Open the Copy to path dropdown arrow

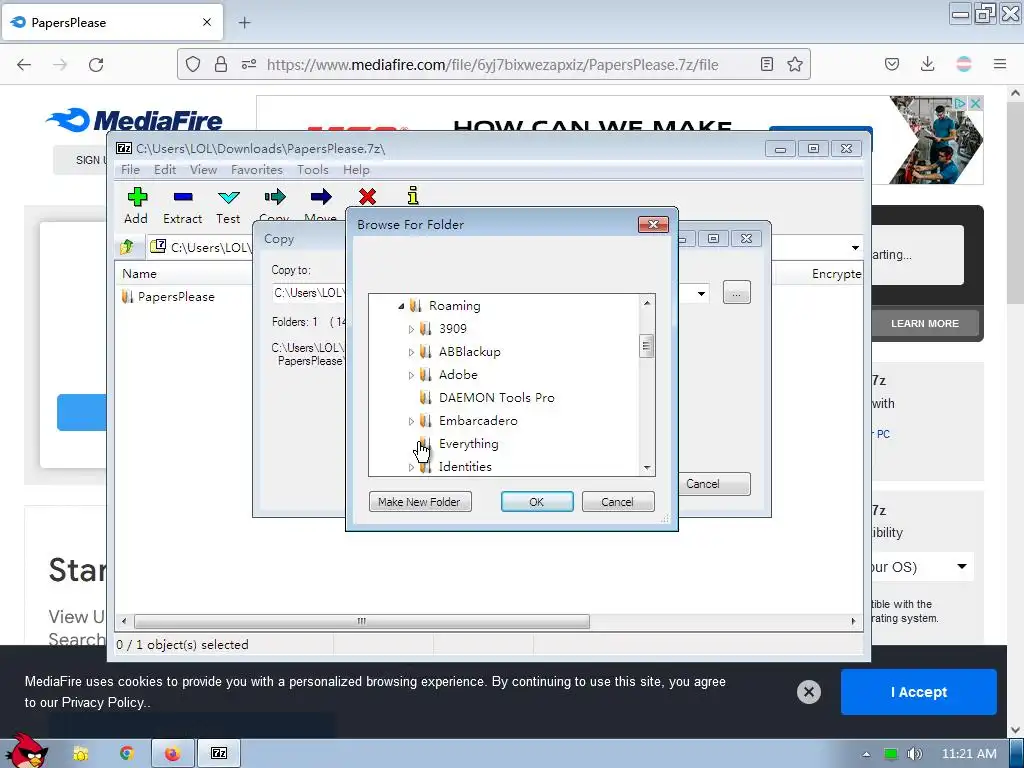(x=701, y=293)
